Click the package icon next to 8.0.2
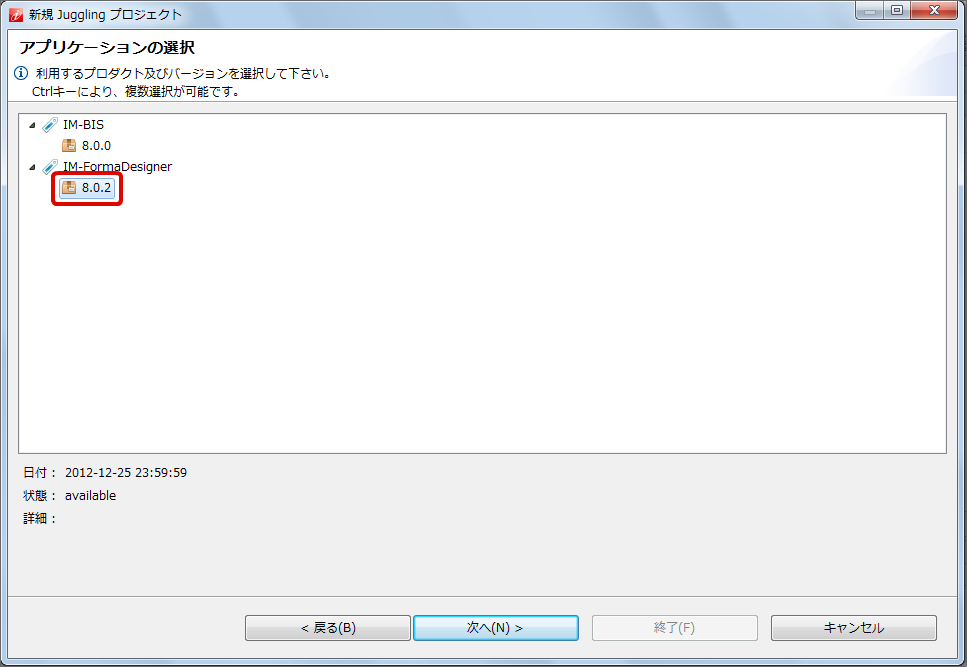 click(69, 187)
